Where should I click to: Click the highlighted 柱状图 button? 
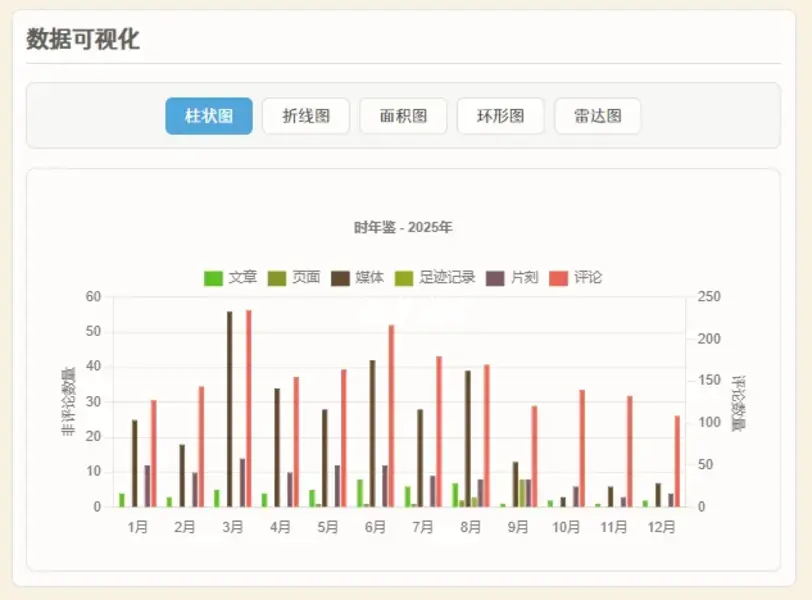coord(208,116)
